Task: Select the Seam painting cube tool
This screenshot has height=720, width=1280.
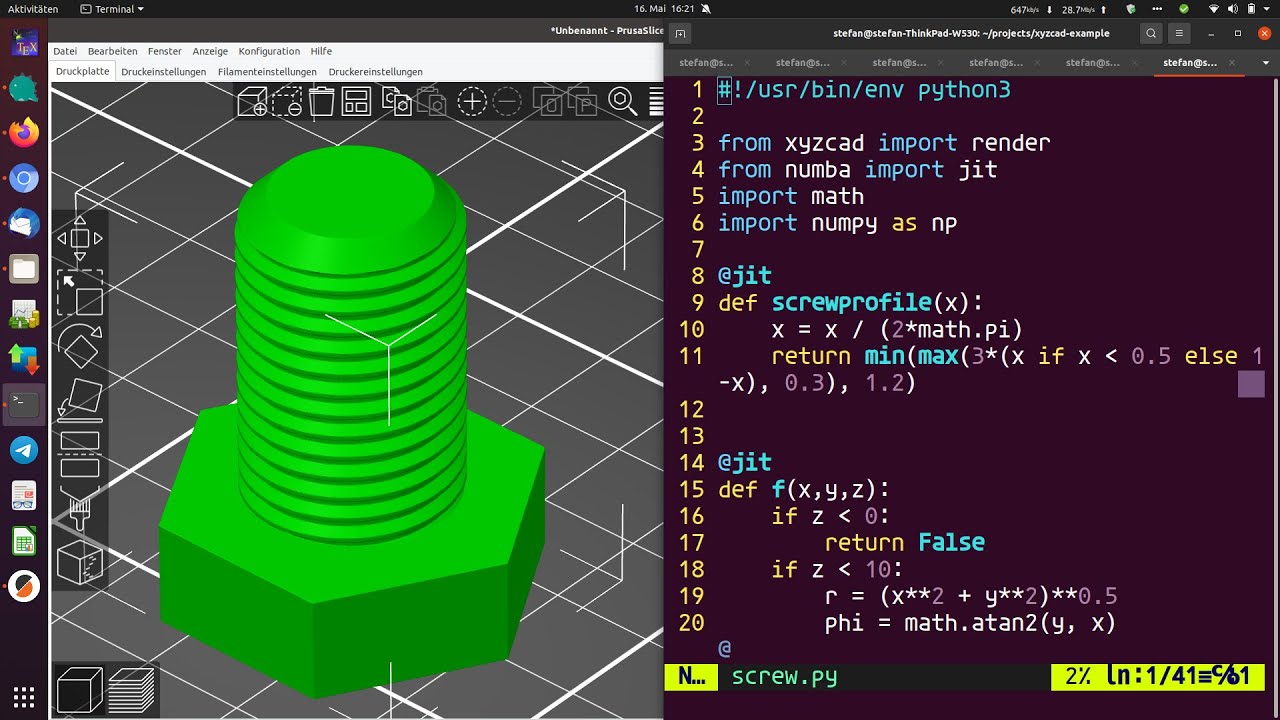Action: tap(80, 562)
